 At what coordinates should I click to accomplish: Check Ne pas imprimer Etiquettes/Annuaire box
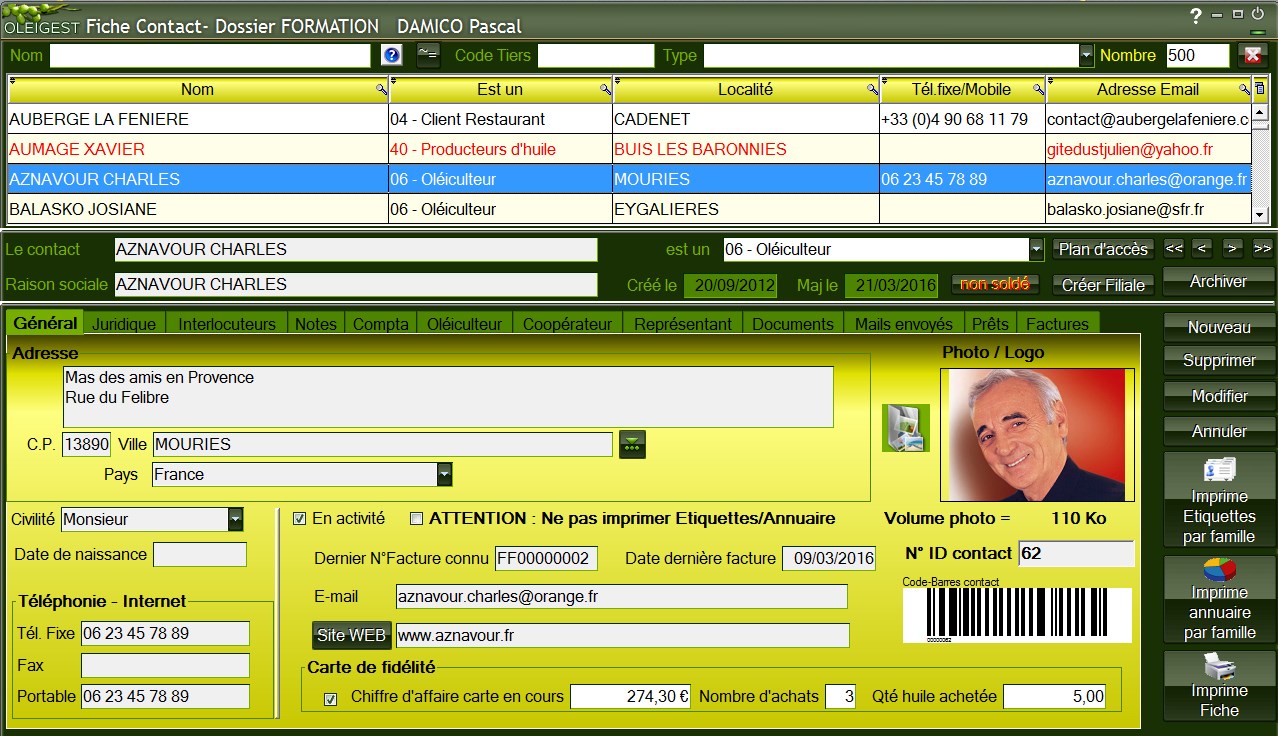(x=417, y=519)
